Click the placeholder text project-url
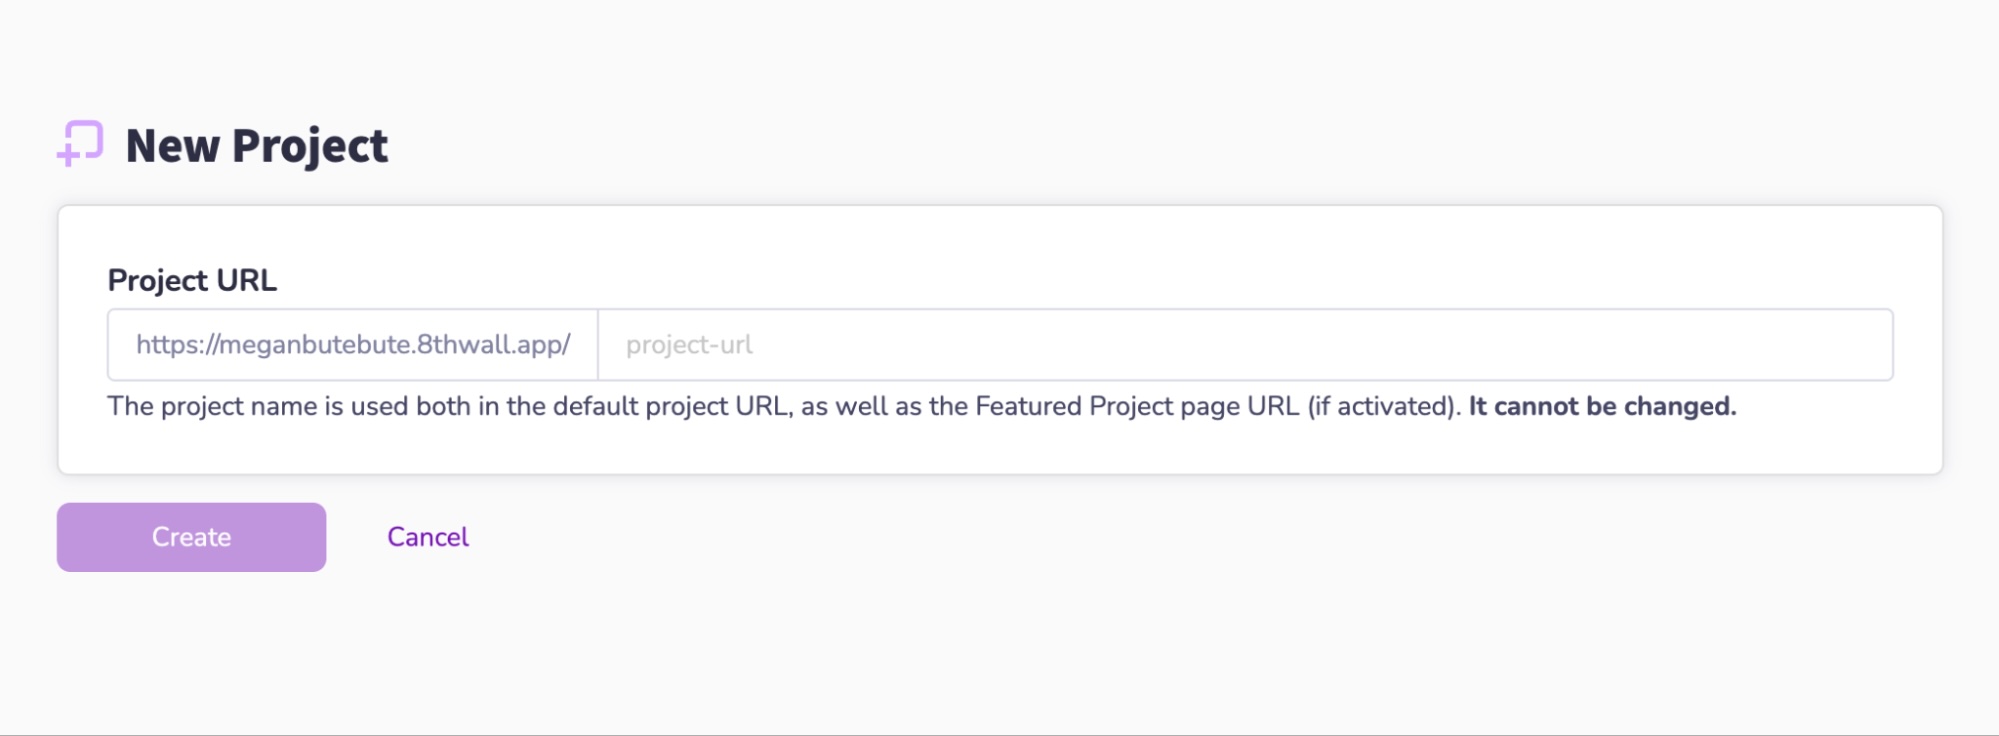The height and width of the screenshot is (736, 1999). pyautogui.click(x=692, y=345)
